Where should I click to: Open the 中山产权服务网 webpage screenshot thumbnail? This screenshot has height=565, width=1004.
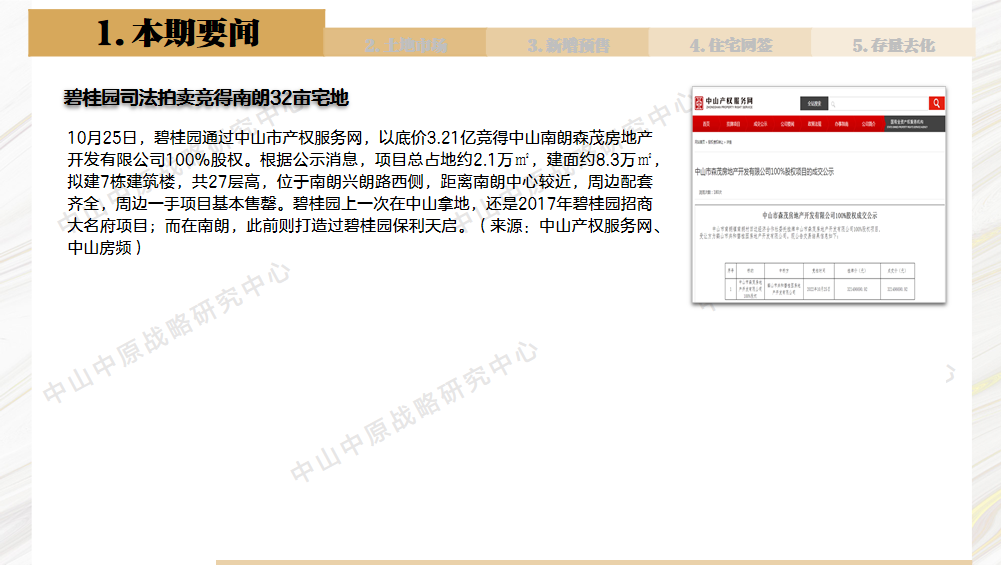[x=818, y=194]
